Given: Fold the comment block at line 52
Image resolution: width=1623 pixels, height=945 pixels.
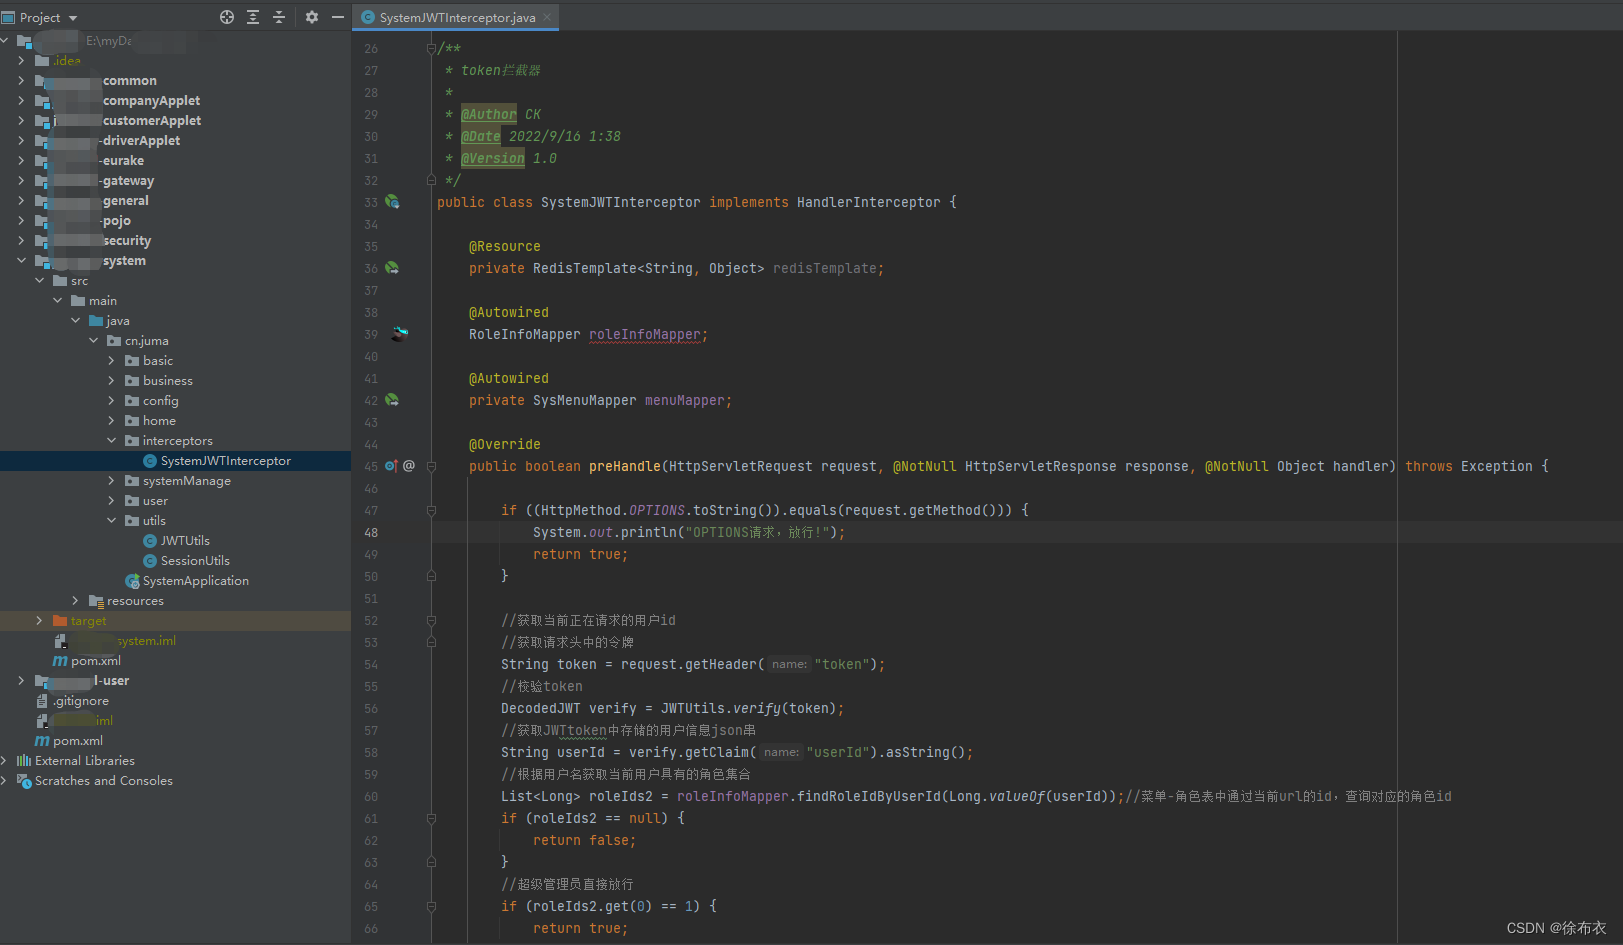Looking at the screenshot, I should 431,620.
